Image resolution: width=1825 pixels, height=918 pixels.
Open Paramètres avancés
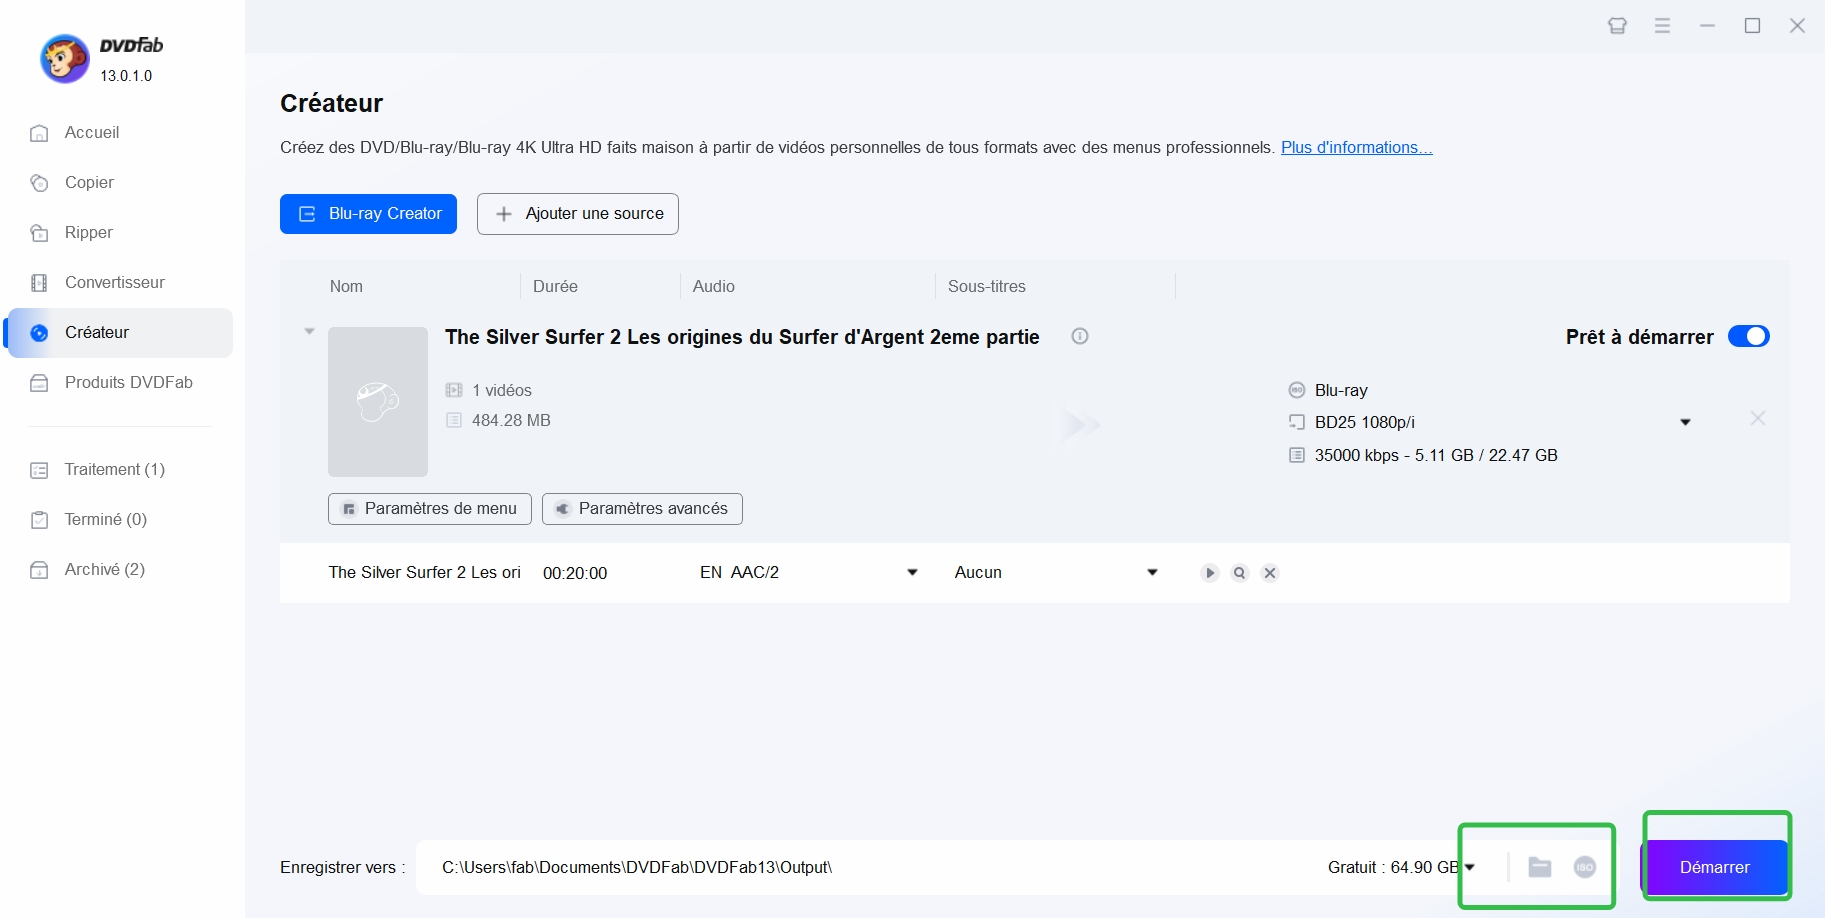click(x=642, y=509)
